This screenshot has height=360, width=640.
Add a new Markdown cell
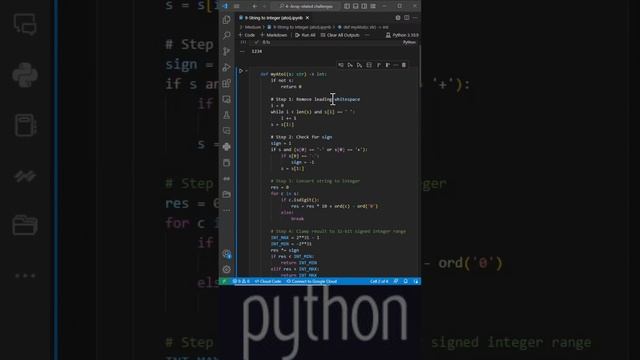[274, 35]
